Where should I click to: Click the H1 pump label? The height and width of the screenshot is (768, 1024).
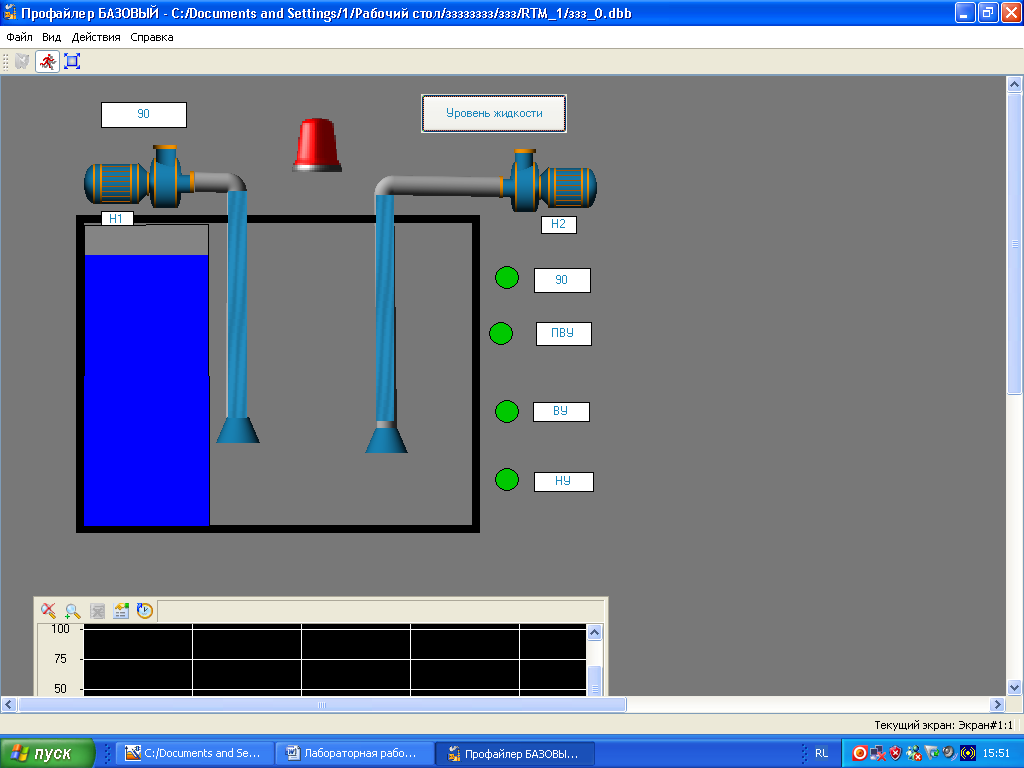click(x=117, y=218)
